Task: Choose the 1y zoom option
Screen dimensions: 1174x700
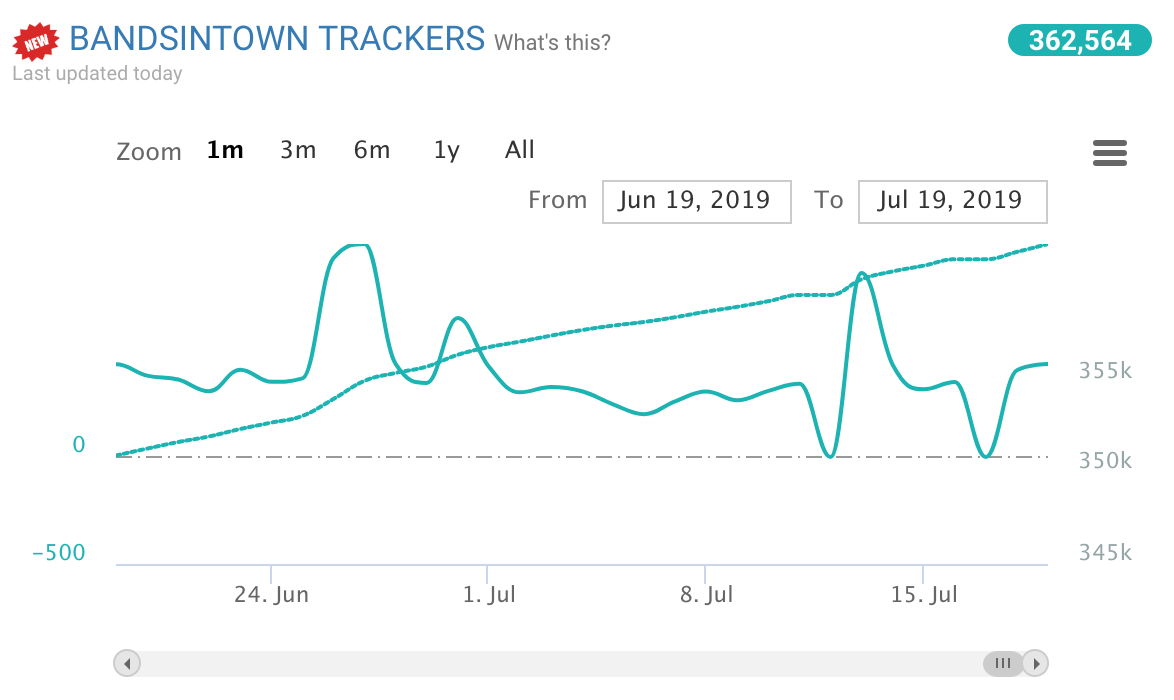Action: coord(447,150)
